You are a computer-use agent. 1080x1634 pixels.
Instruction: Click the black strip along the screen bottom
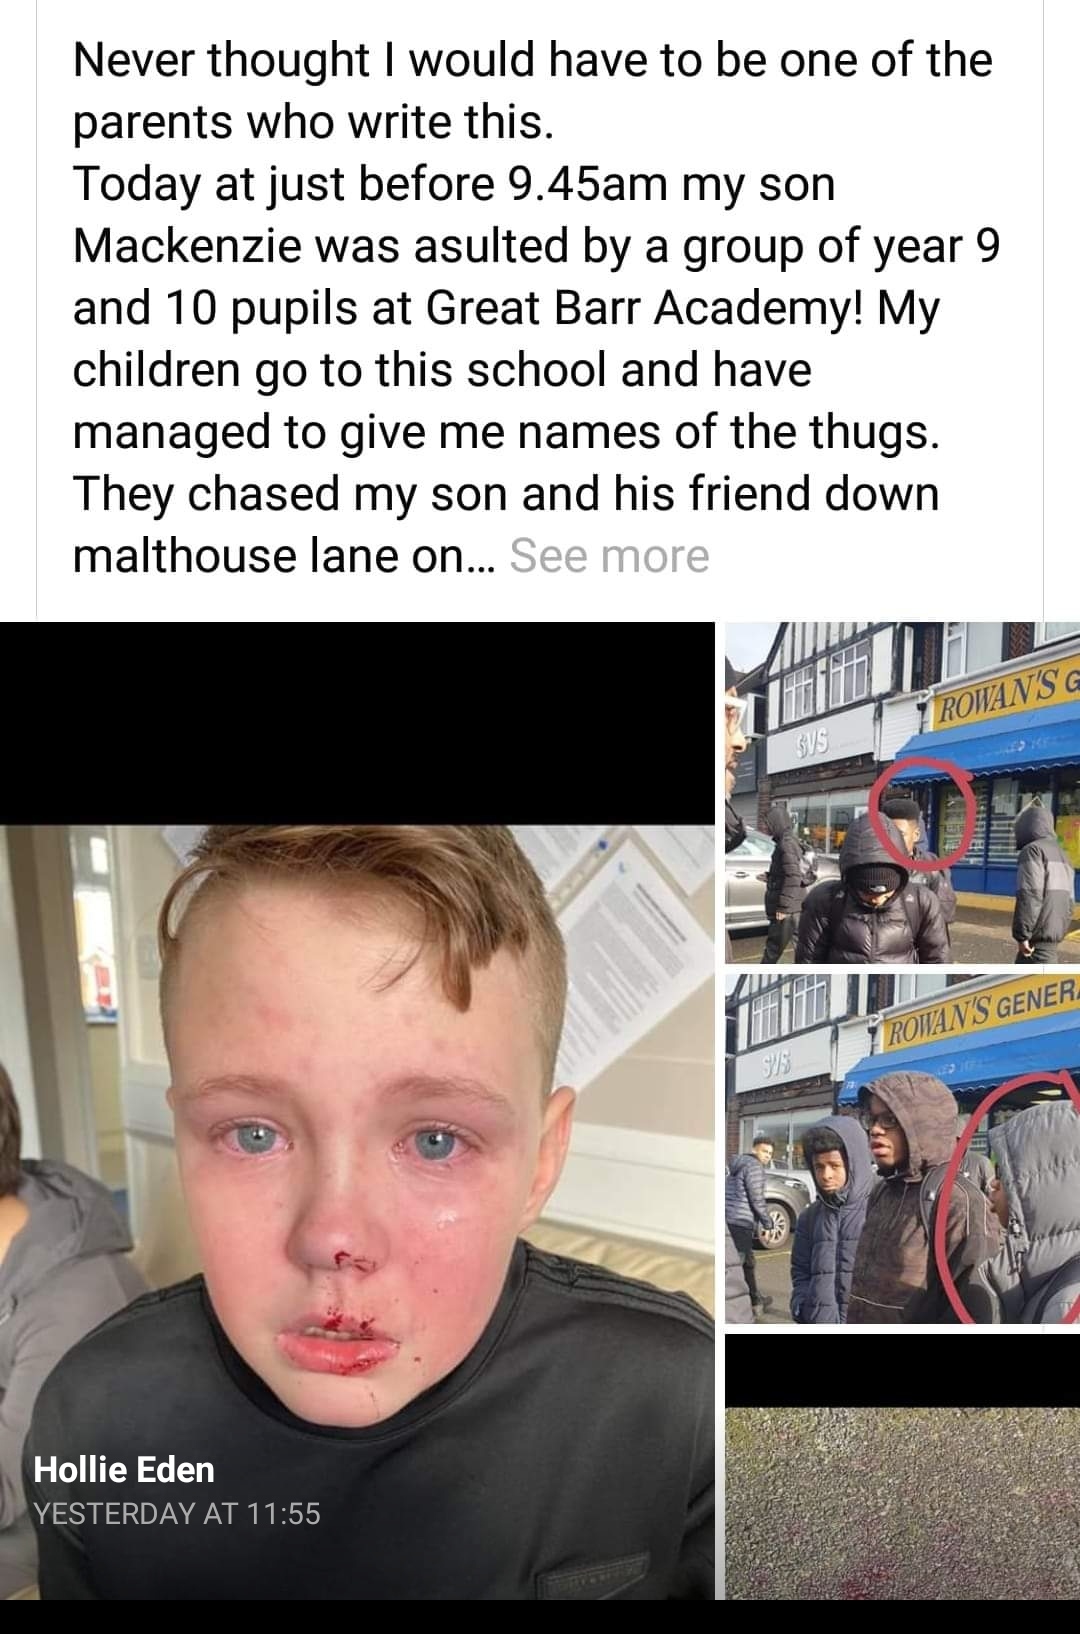[540, 1616]
